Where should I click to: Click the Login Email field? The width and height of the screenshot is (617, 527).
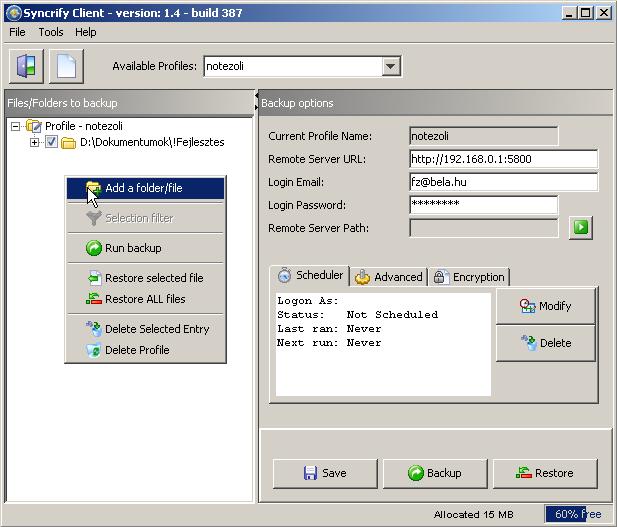pos(503,182)
